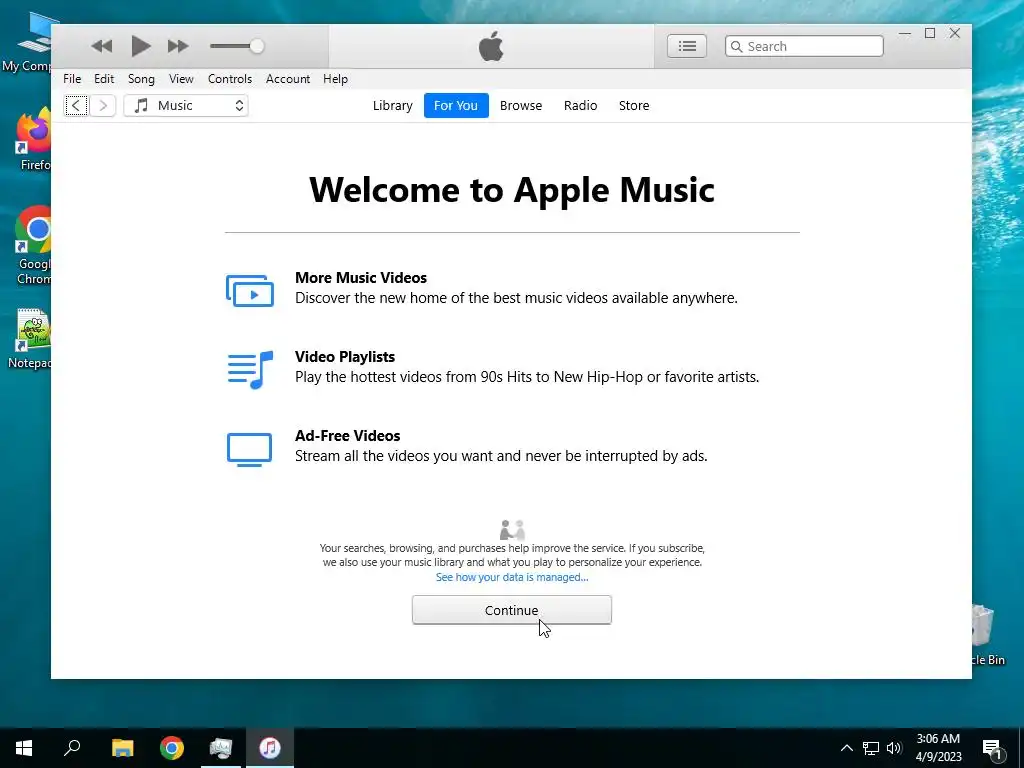Click the privacy handshake icon
The height and width of the screenshot is (768, 1024).
click(512, 530)
